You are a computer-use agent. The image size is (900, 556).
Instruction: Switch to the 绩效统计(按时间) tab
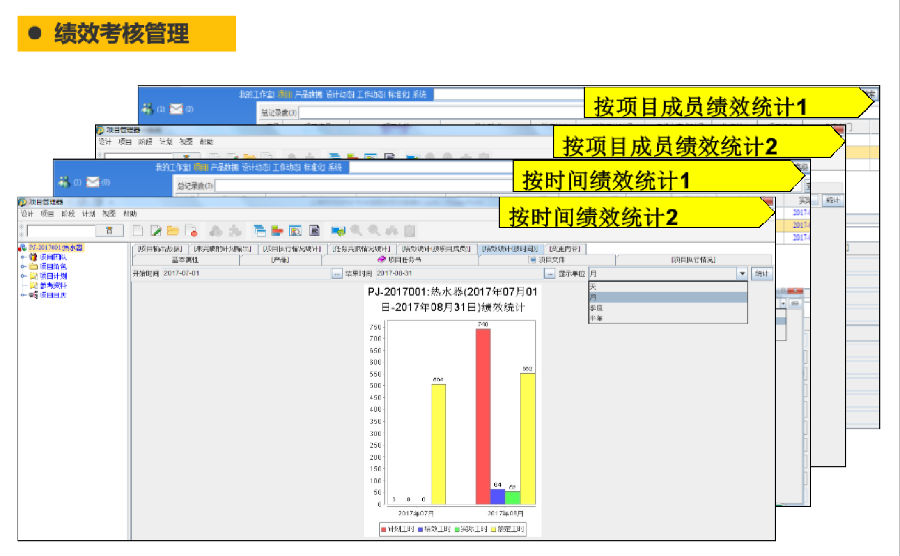pos(510,249)
